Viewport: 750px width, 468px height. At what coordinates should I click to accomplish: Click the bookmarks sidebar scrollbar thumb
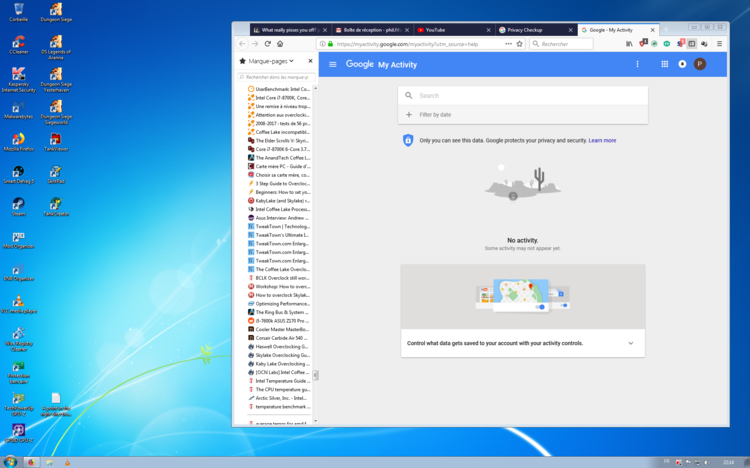point(315,375)
